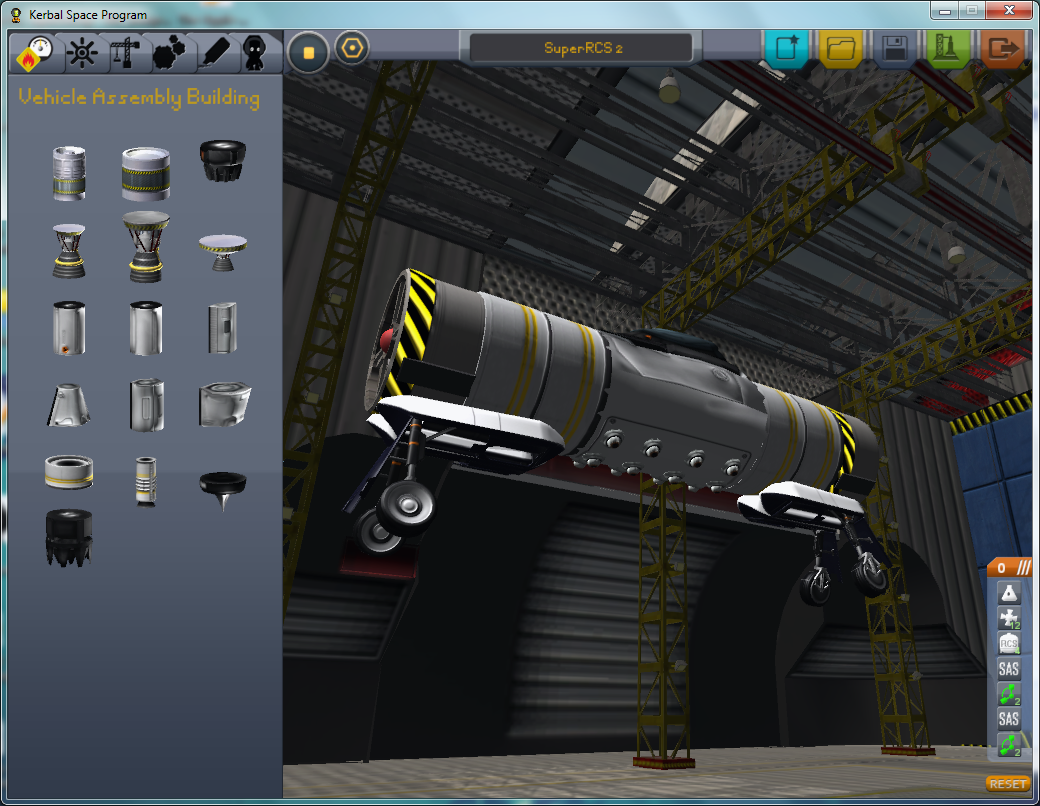The image size is (1040, 806).
Task: Click the RCS thruster icon marked 12
Action: [x=1009, y=618]
